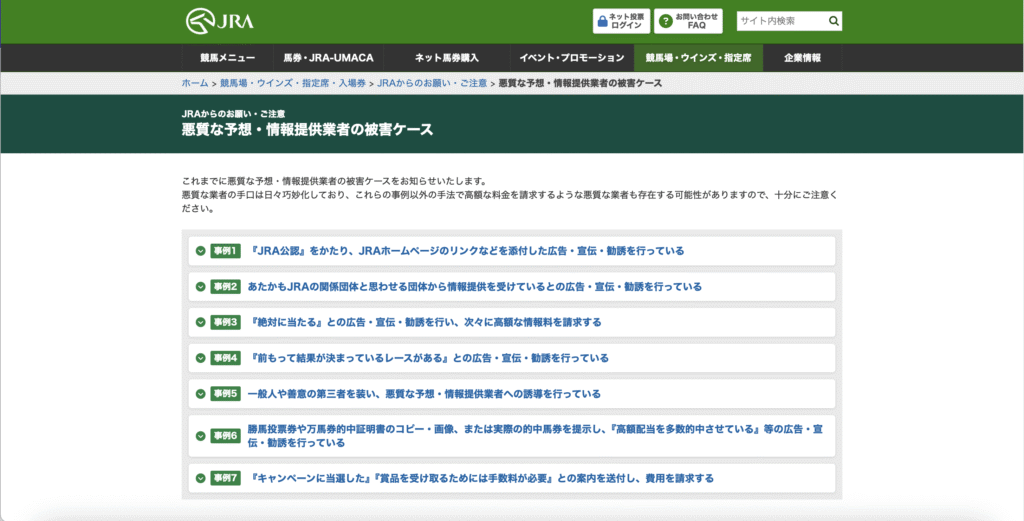
Task: Expand 事例4 chevron icon
Action: [201, 358]
